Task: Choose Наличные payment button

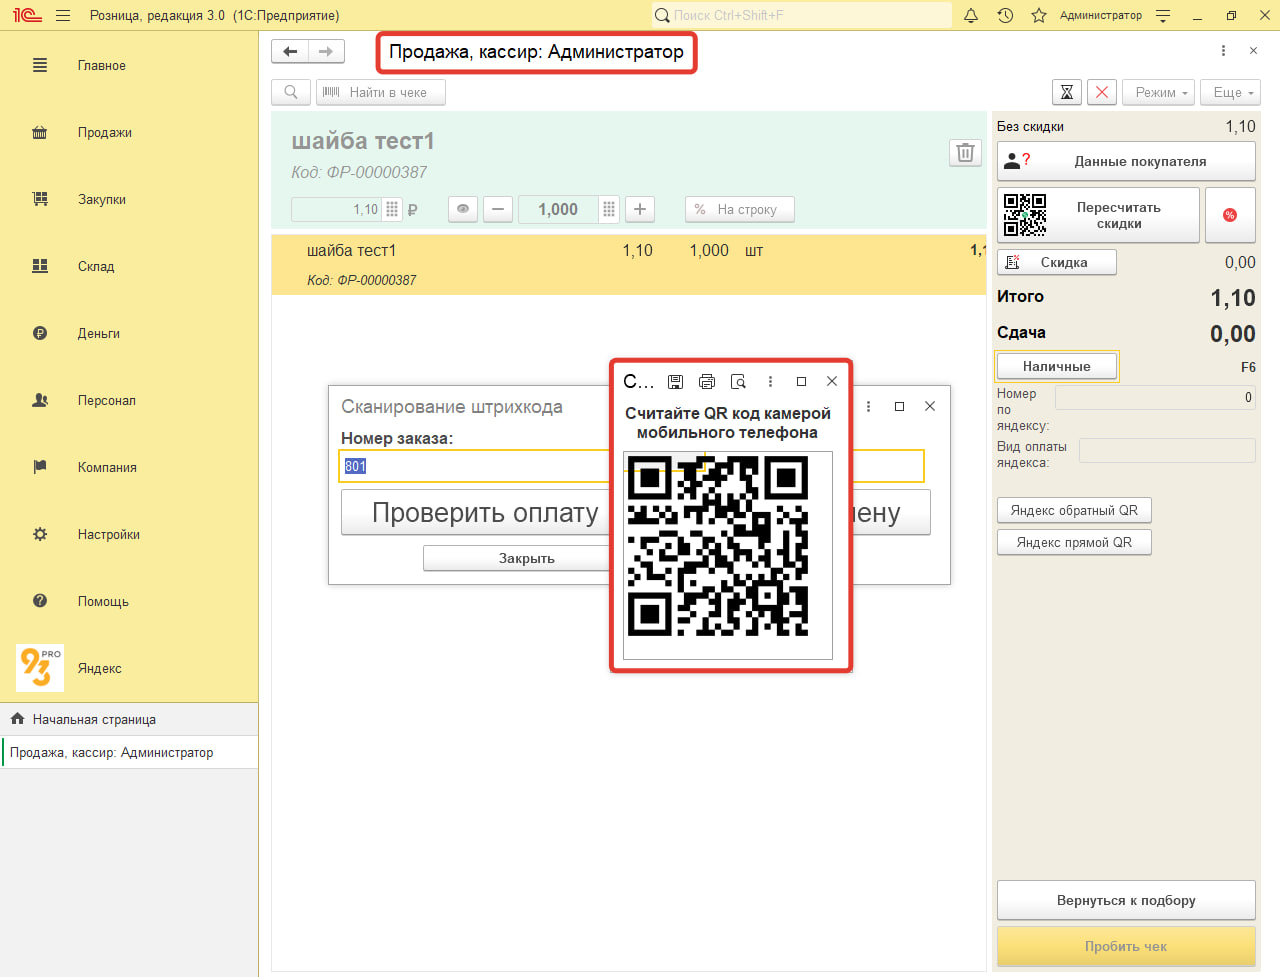Action: click(1057, 366)
